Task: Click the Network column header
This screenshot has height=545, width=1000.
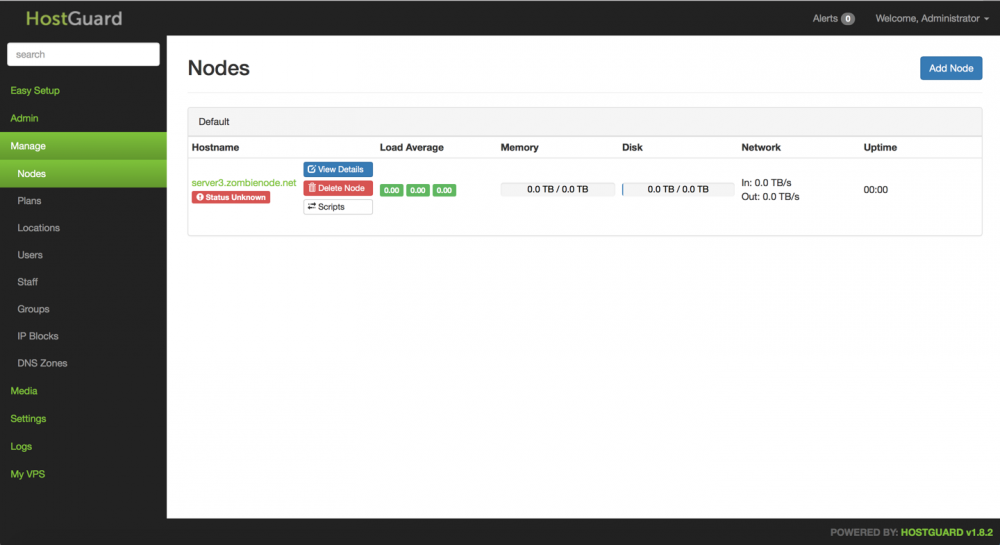Action: [x=761, y=147]
